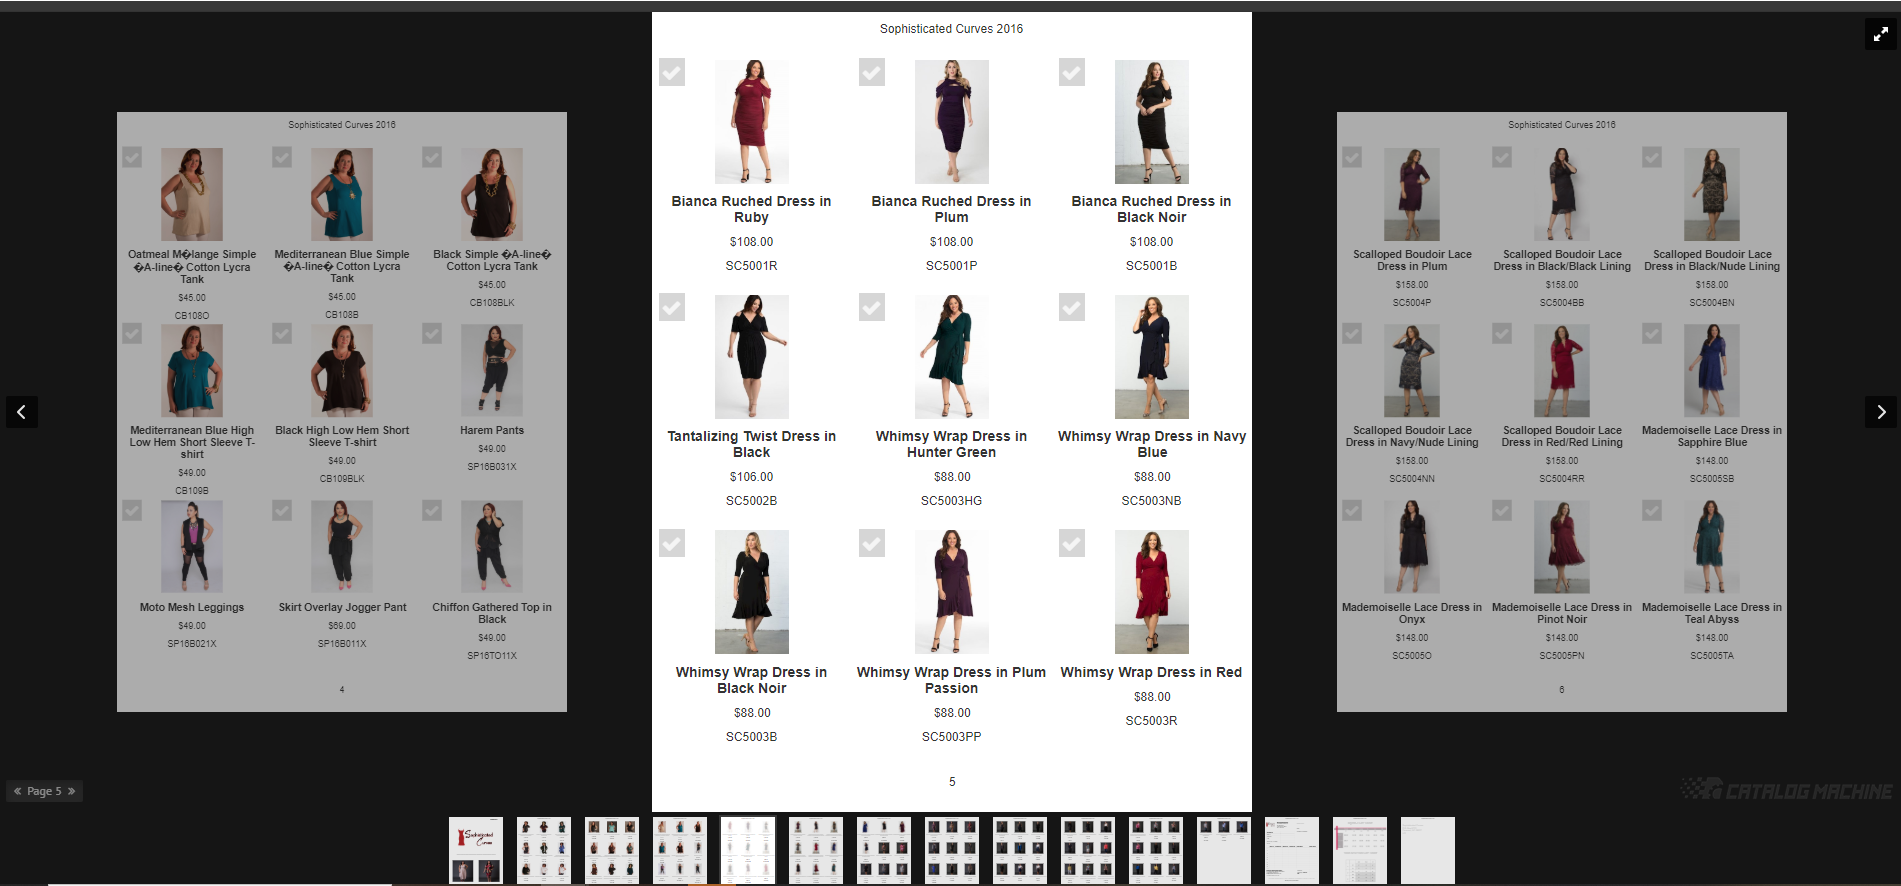Click the Whimsy Wrap Dress in Black Noir photo

(752, 592)
